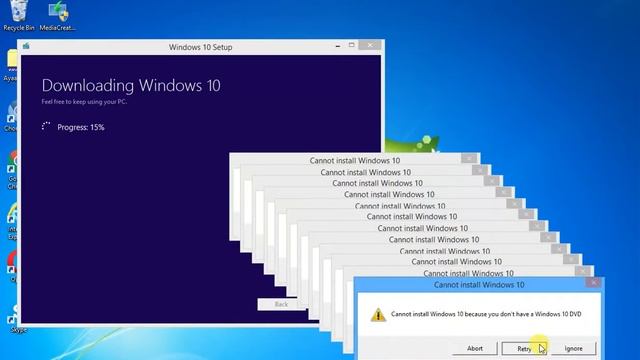Click the Skype desktop shortcut
Image resolution: width=640 pixels, height=360 pixels.
point(16,320)
